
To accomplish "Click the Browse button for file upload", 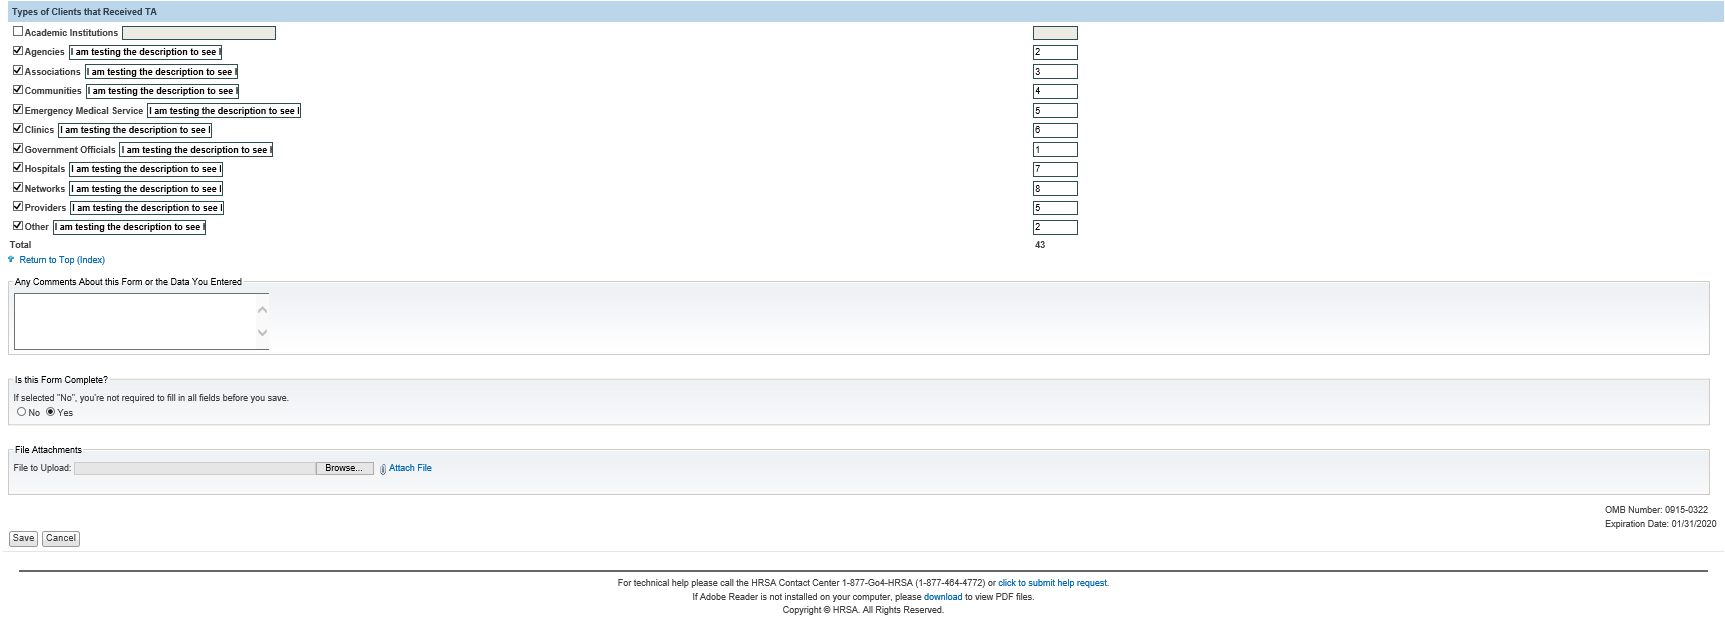I will [344, 469].
